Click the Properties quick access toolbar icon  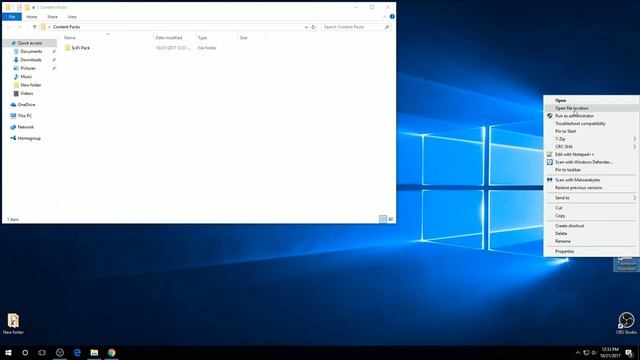coord(19,7)
